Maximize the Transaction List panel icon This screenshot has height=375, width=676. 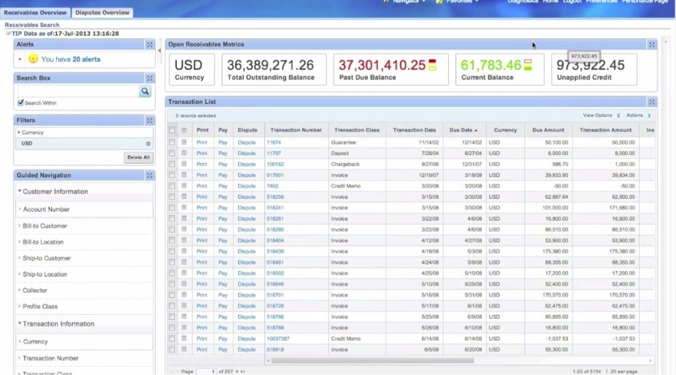click(651, 102)
